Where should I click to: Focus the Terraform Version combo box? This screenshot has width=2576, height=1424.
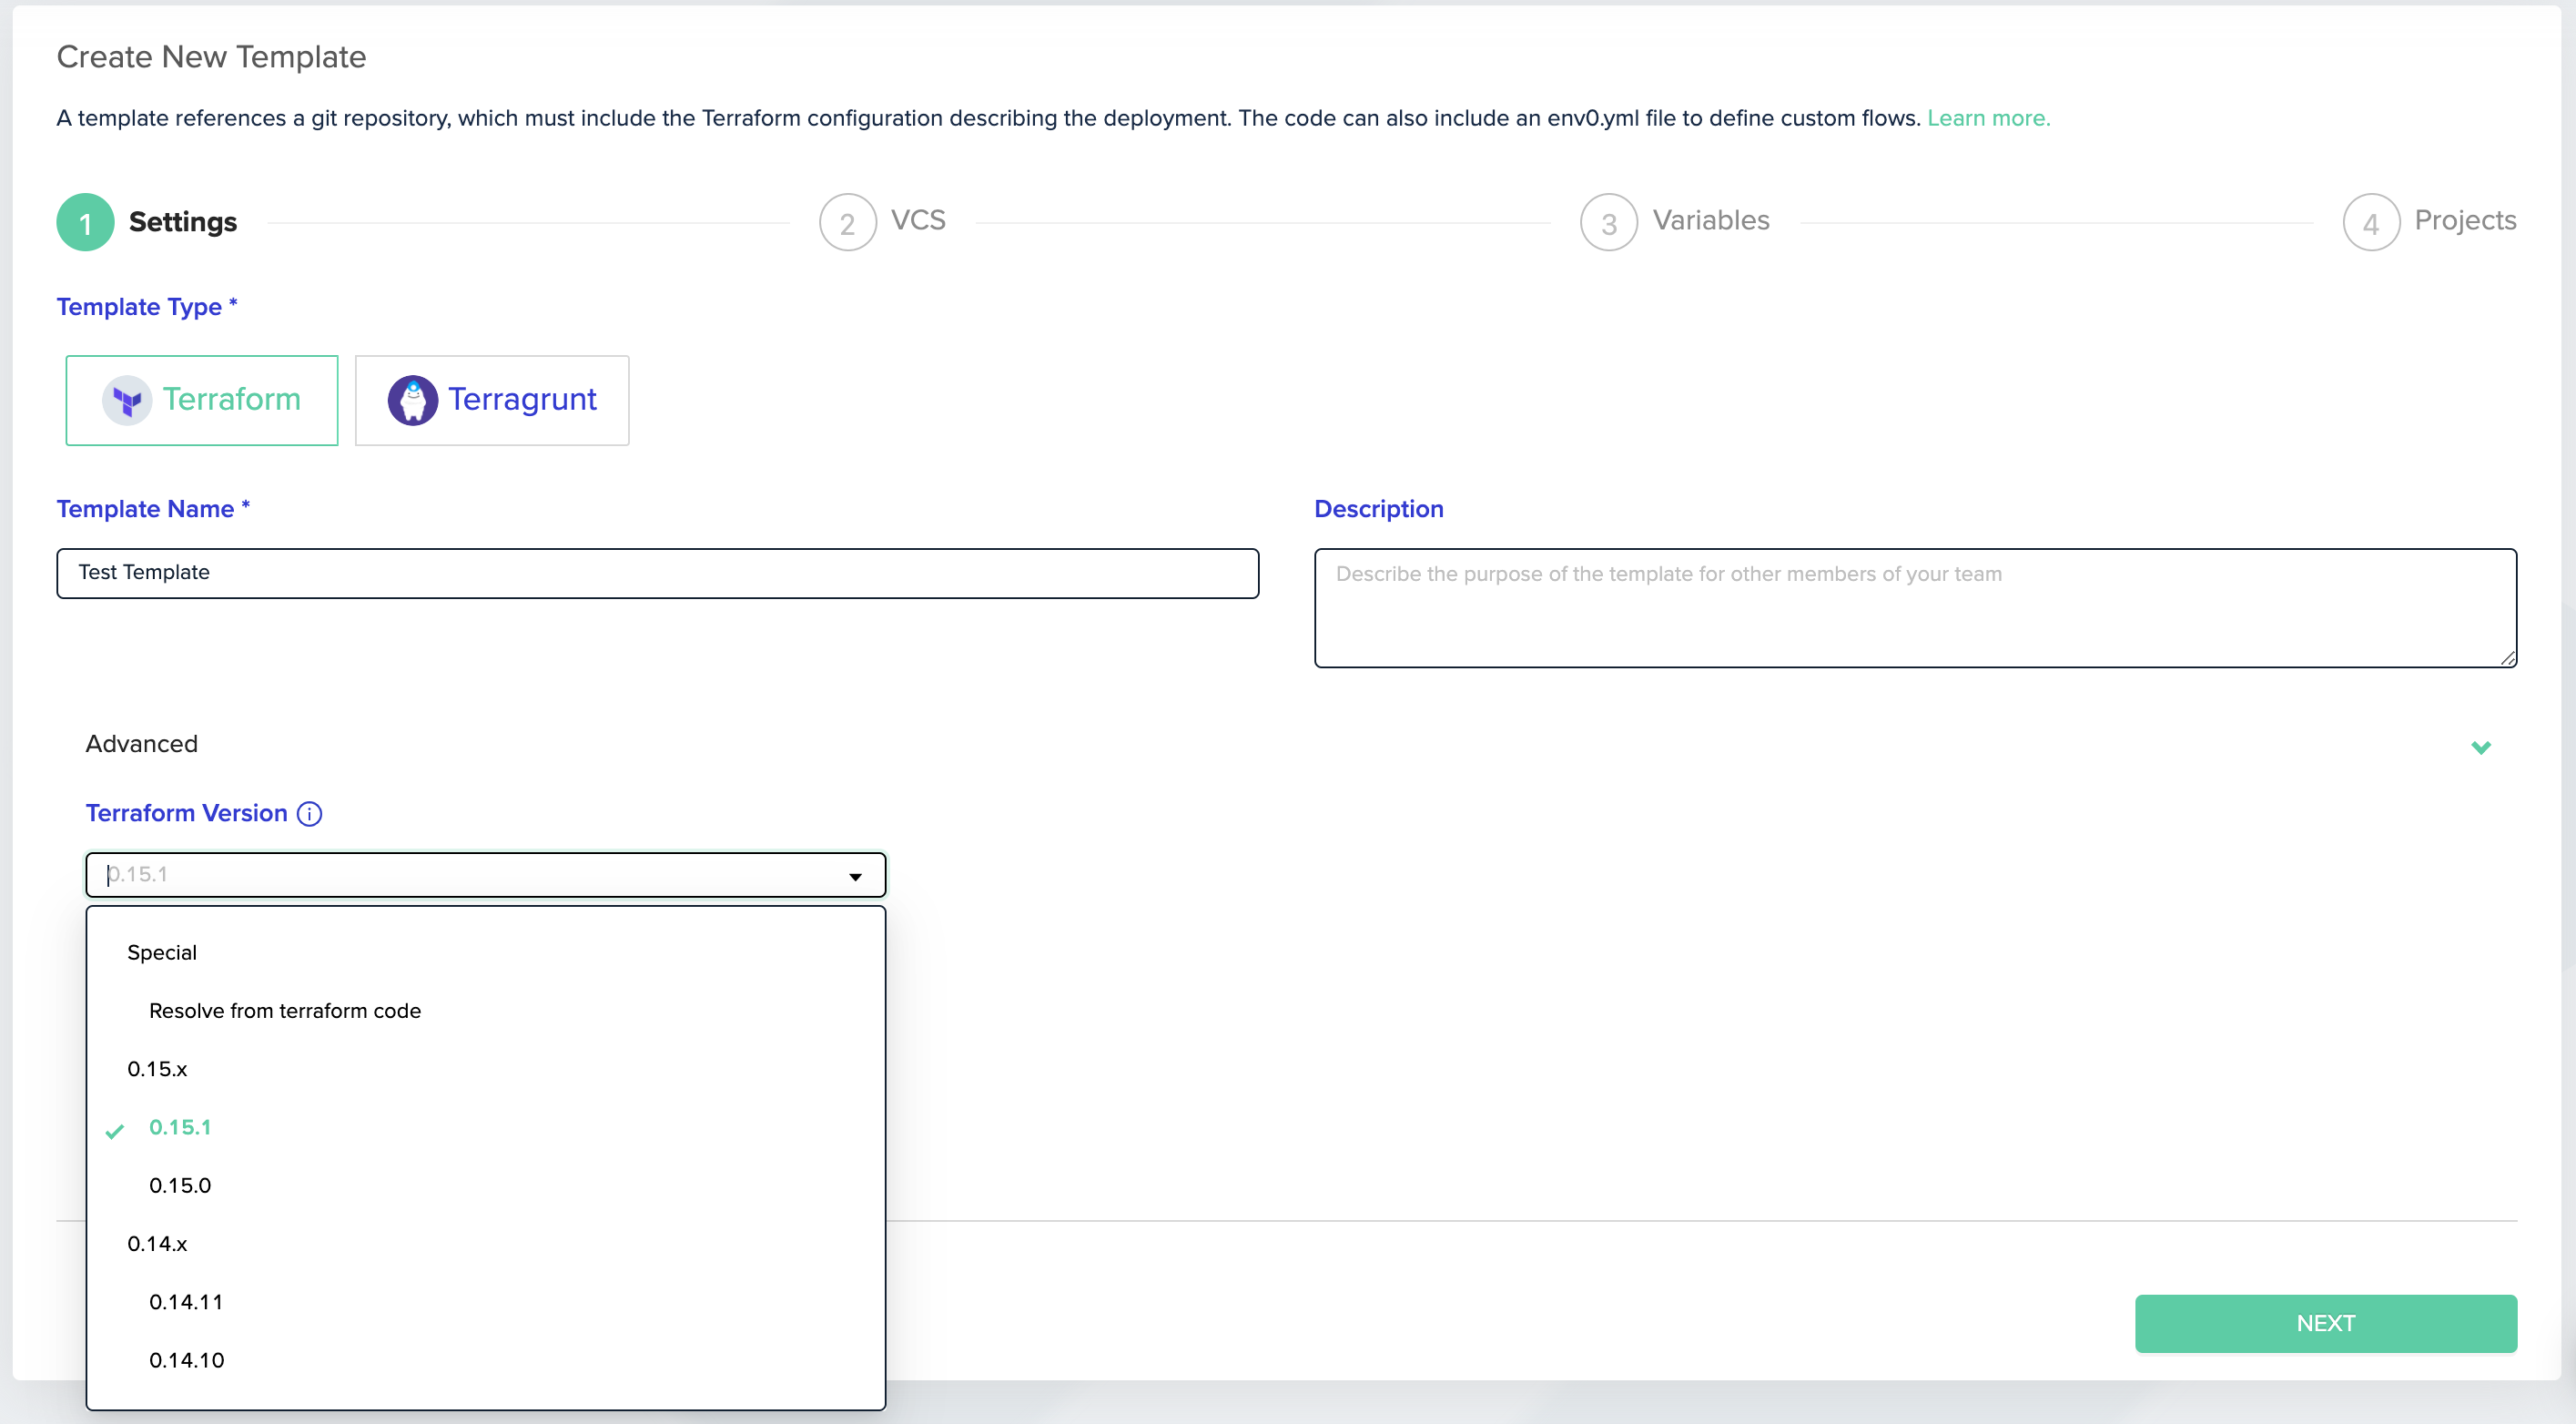pos(486,875)
